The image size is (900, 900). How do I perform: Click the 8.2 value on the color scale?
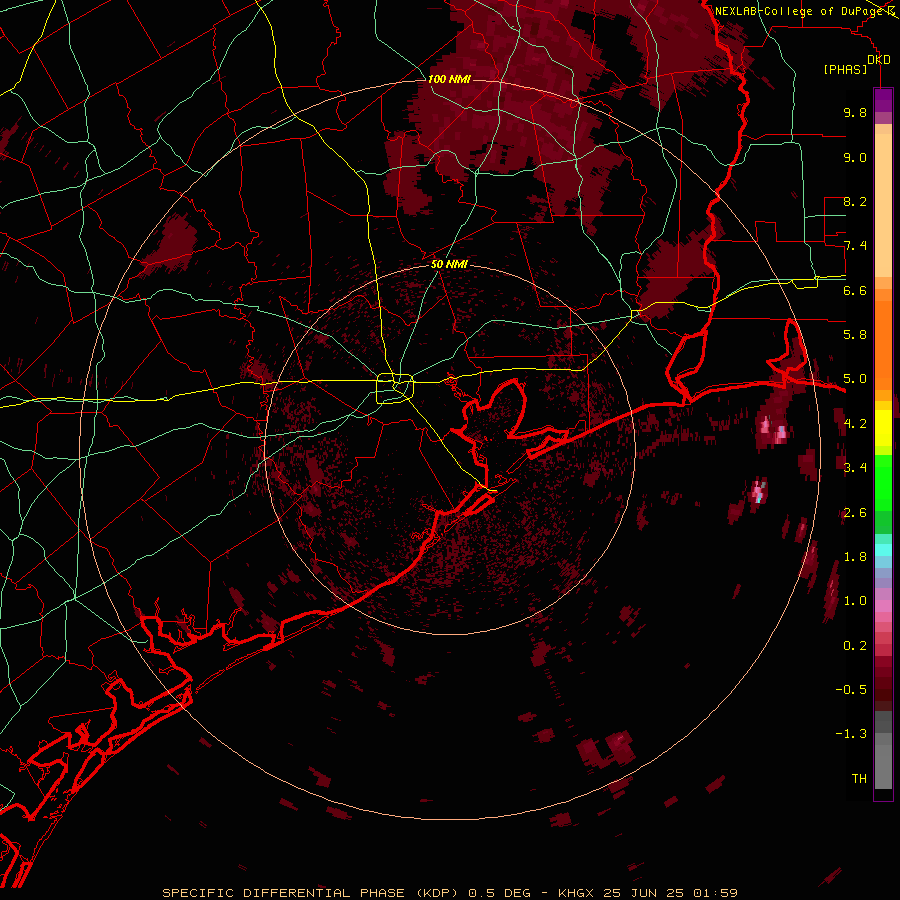click(855, 201)
